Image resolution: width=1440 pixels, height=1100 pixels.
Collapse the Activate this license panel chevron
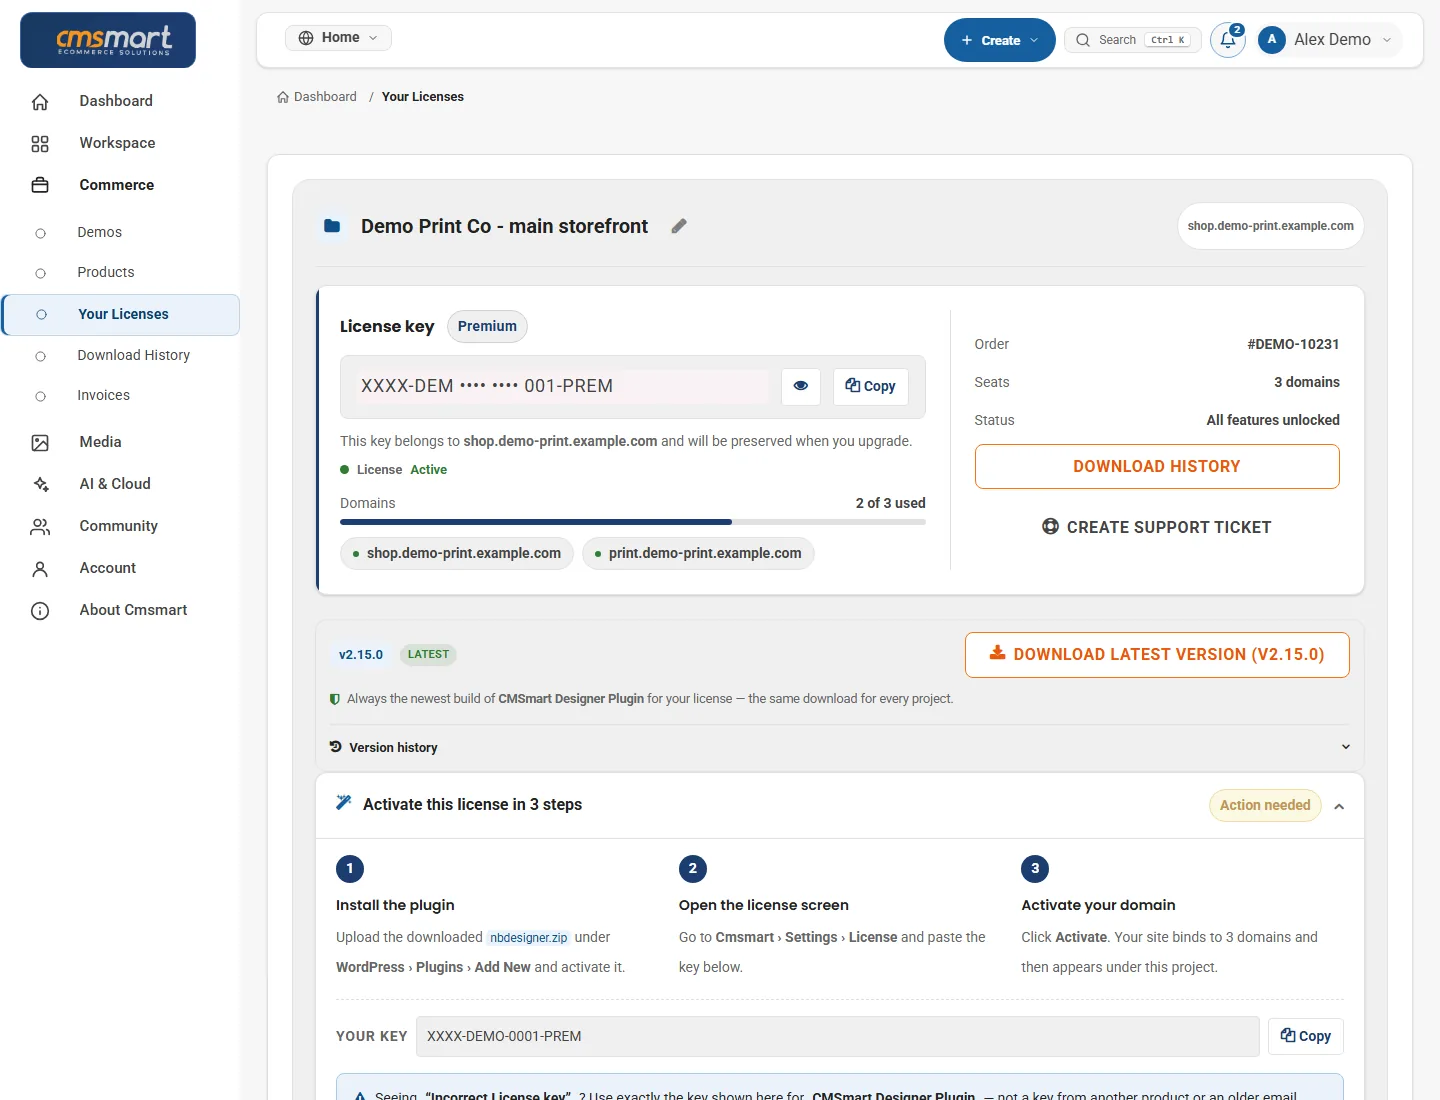(1339, 806)
